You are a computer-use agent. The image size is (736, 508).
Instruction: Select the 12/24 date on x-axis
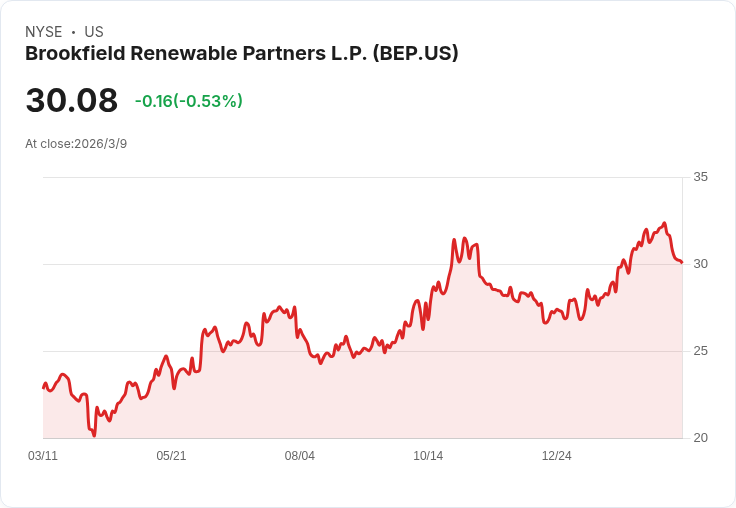[557, 456]
